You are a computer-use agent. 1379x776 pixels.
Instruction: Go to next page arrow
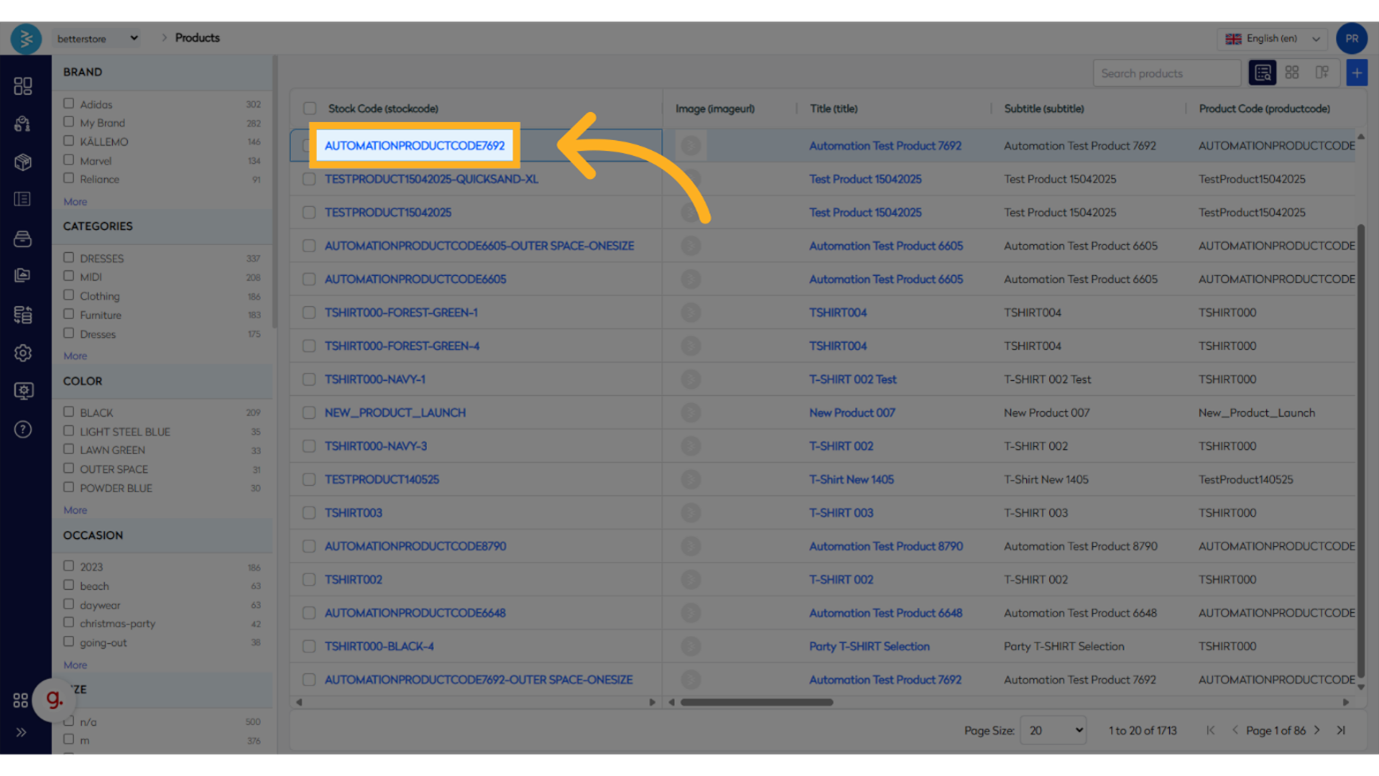[x=1317, y=730]
